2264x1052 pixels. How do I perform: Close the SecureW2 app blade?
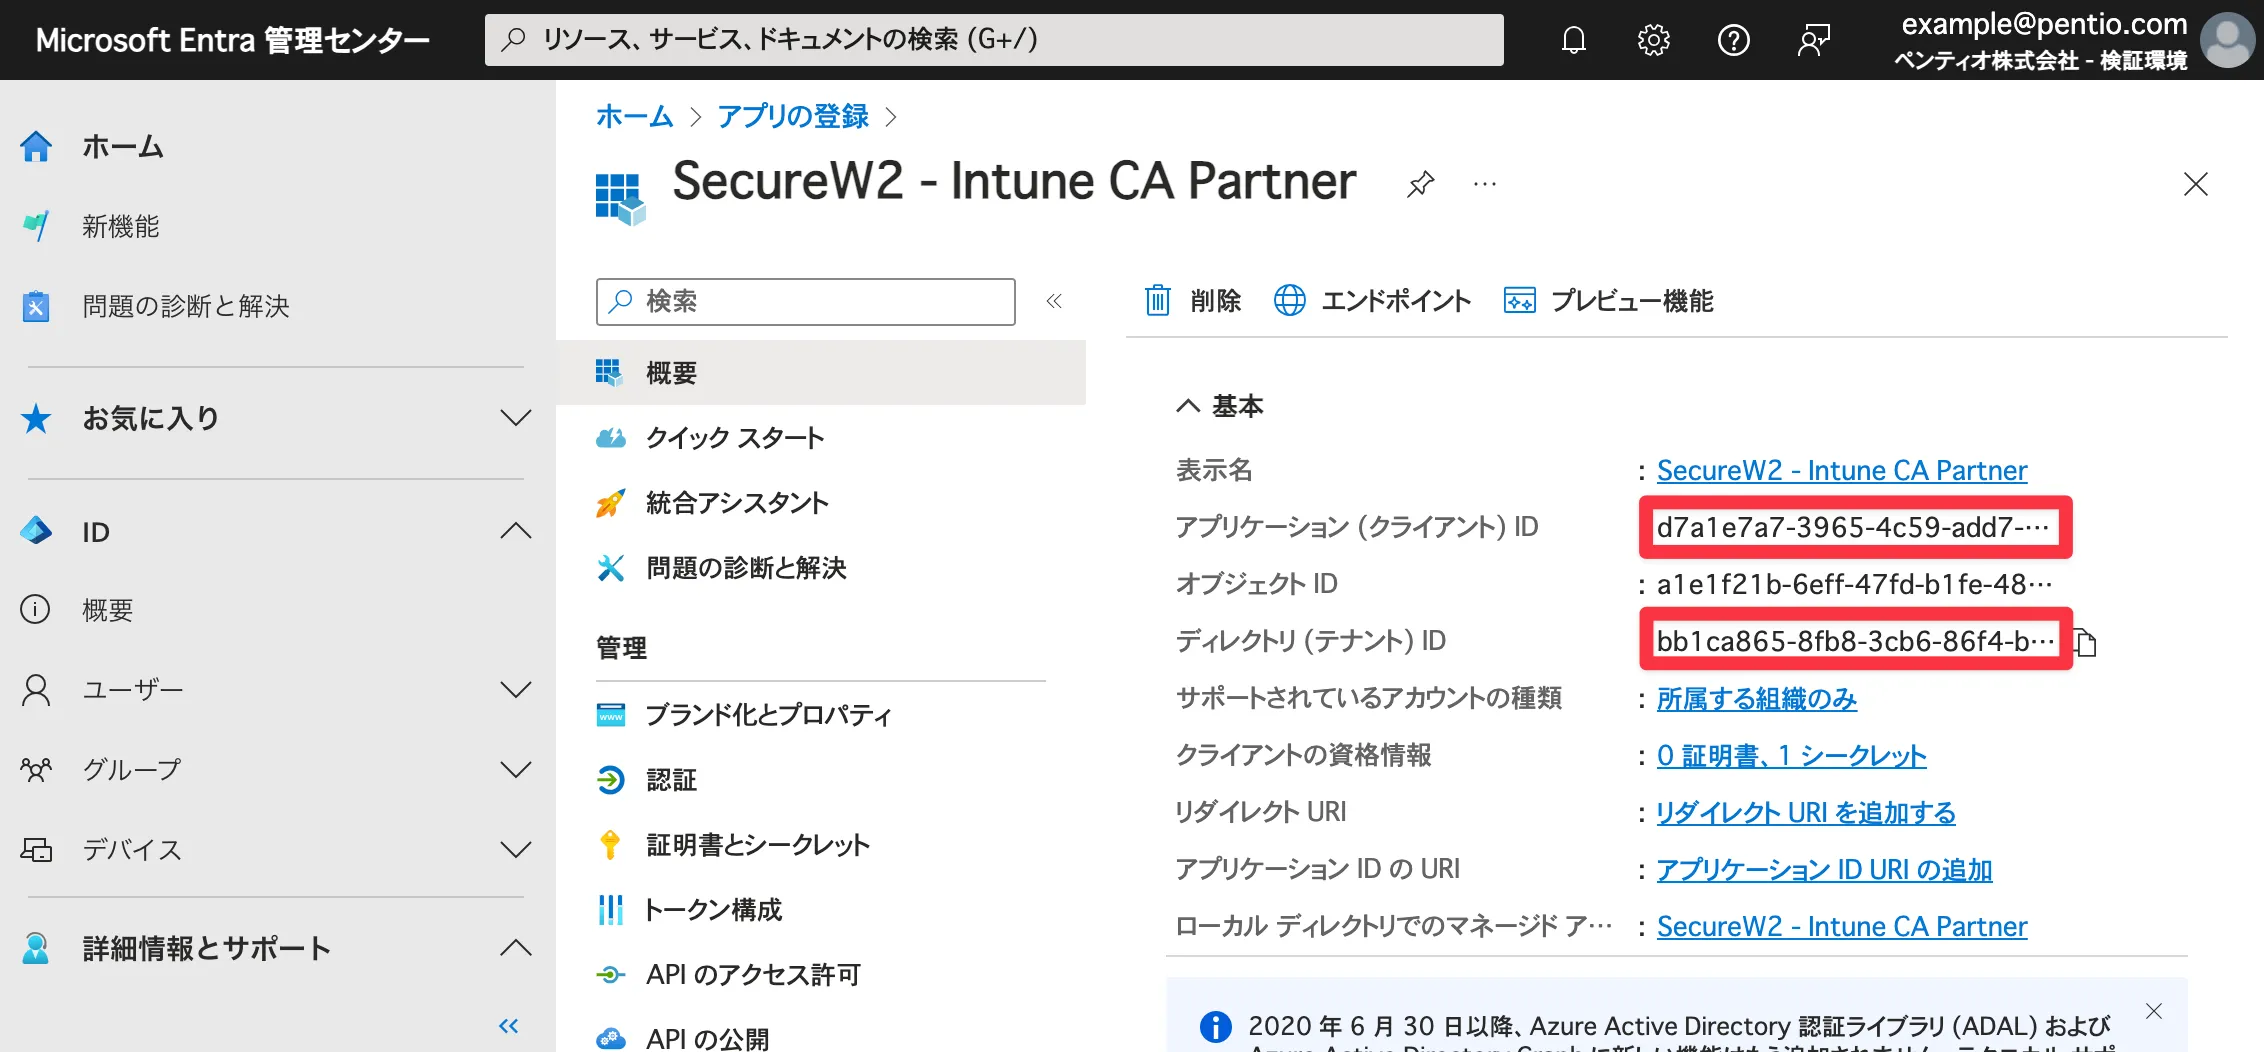[2195, 184]
